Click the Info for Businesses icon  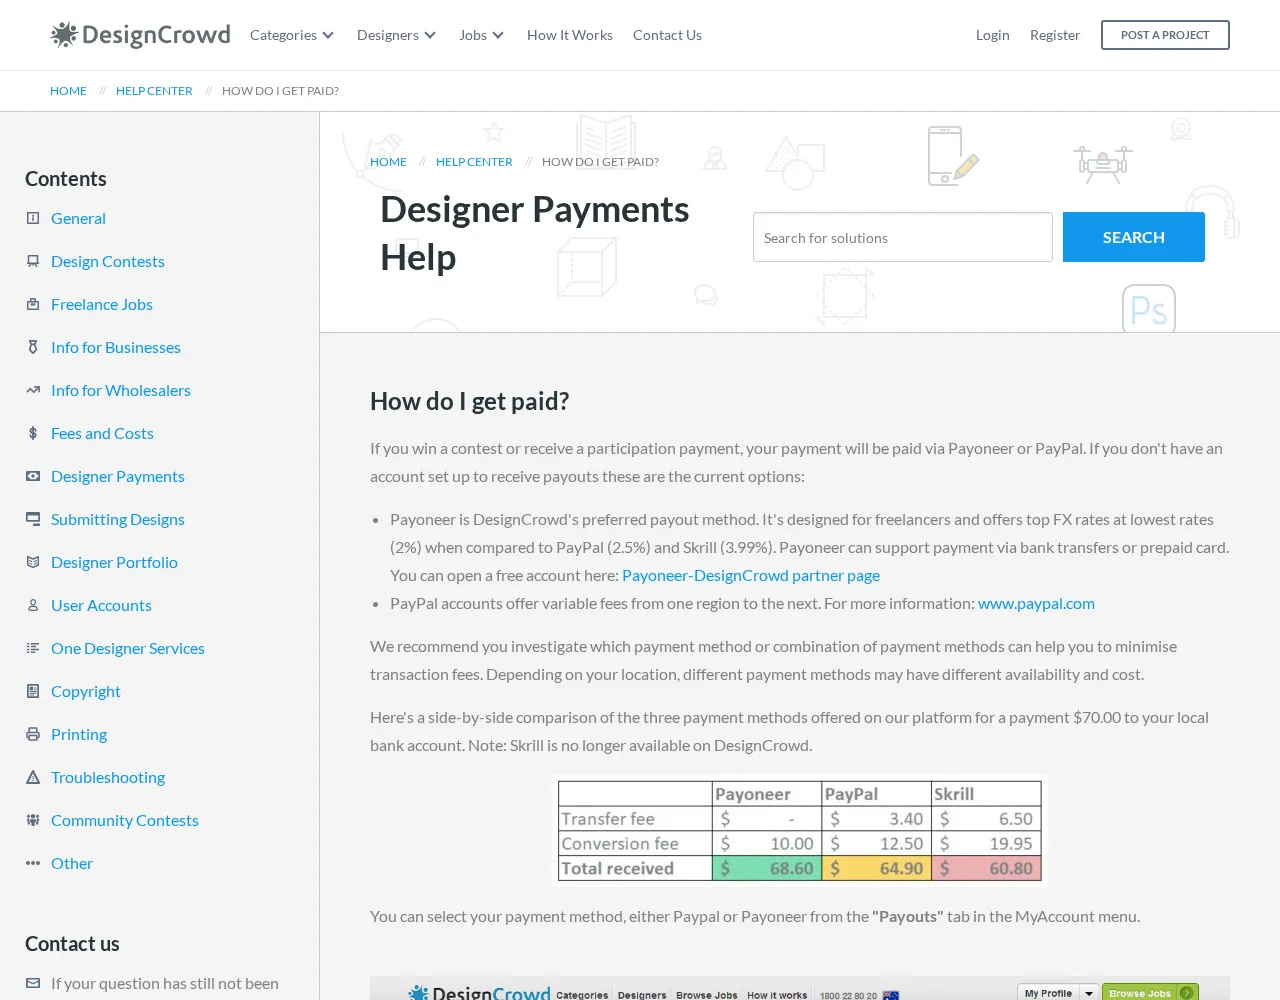point(33,347)
